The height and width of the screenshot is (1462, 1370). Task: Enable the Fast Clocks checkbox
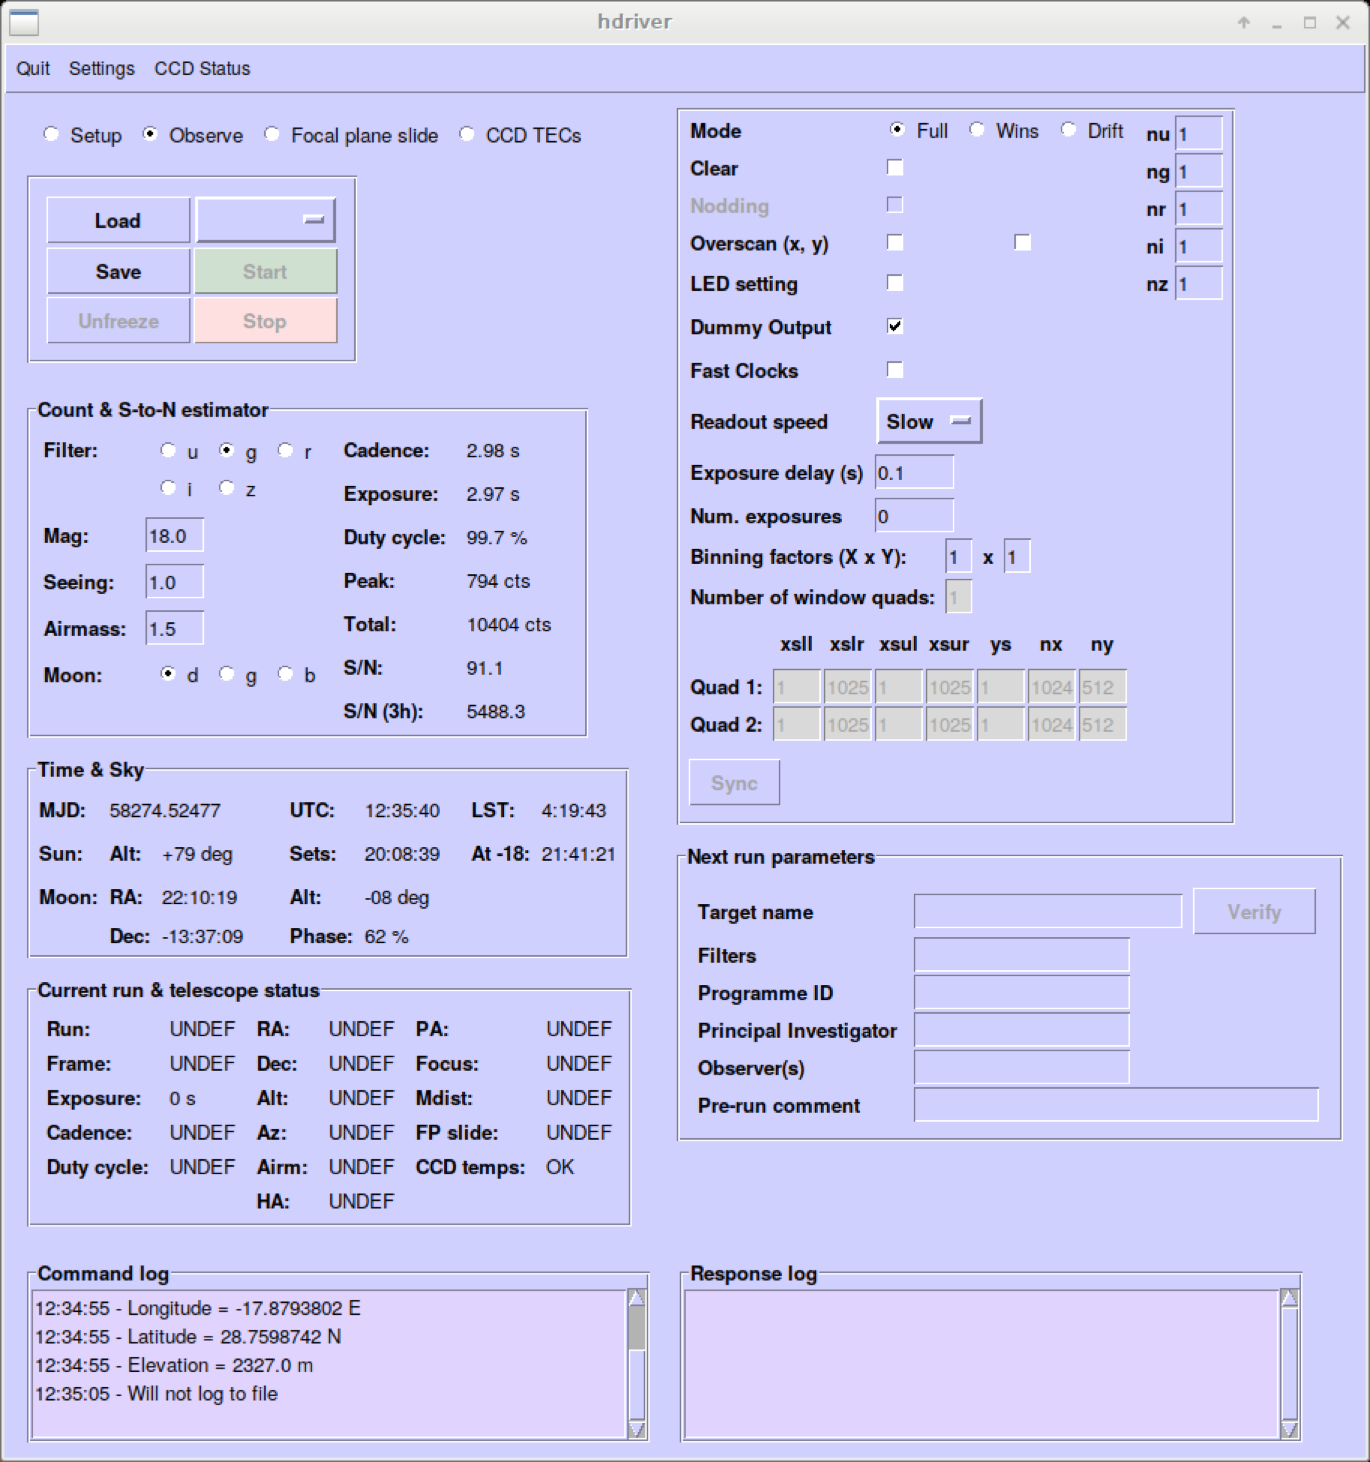pos(895,370)
